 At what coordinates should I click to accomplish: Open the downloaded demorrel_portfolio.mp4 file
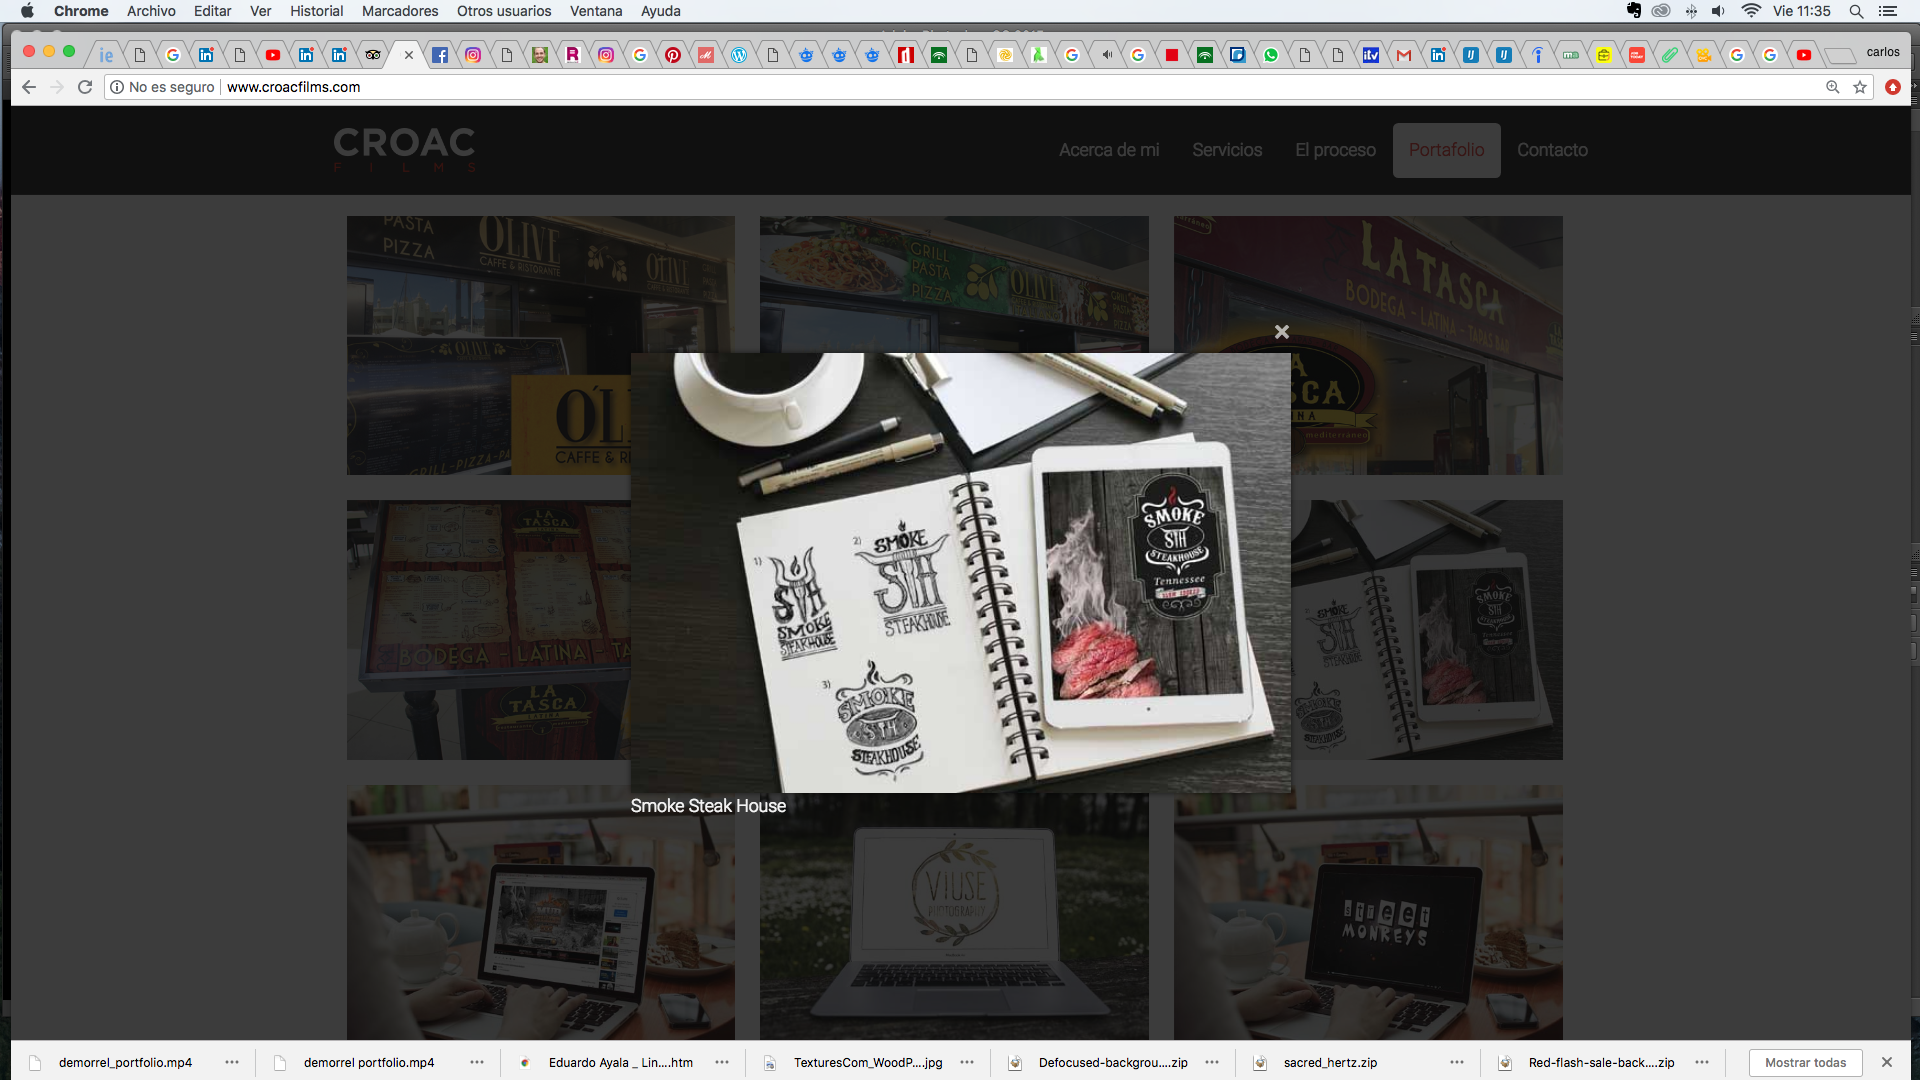tap(125, 1063)
